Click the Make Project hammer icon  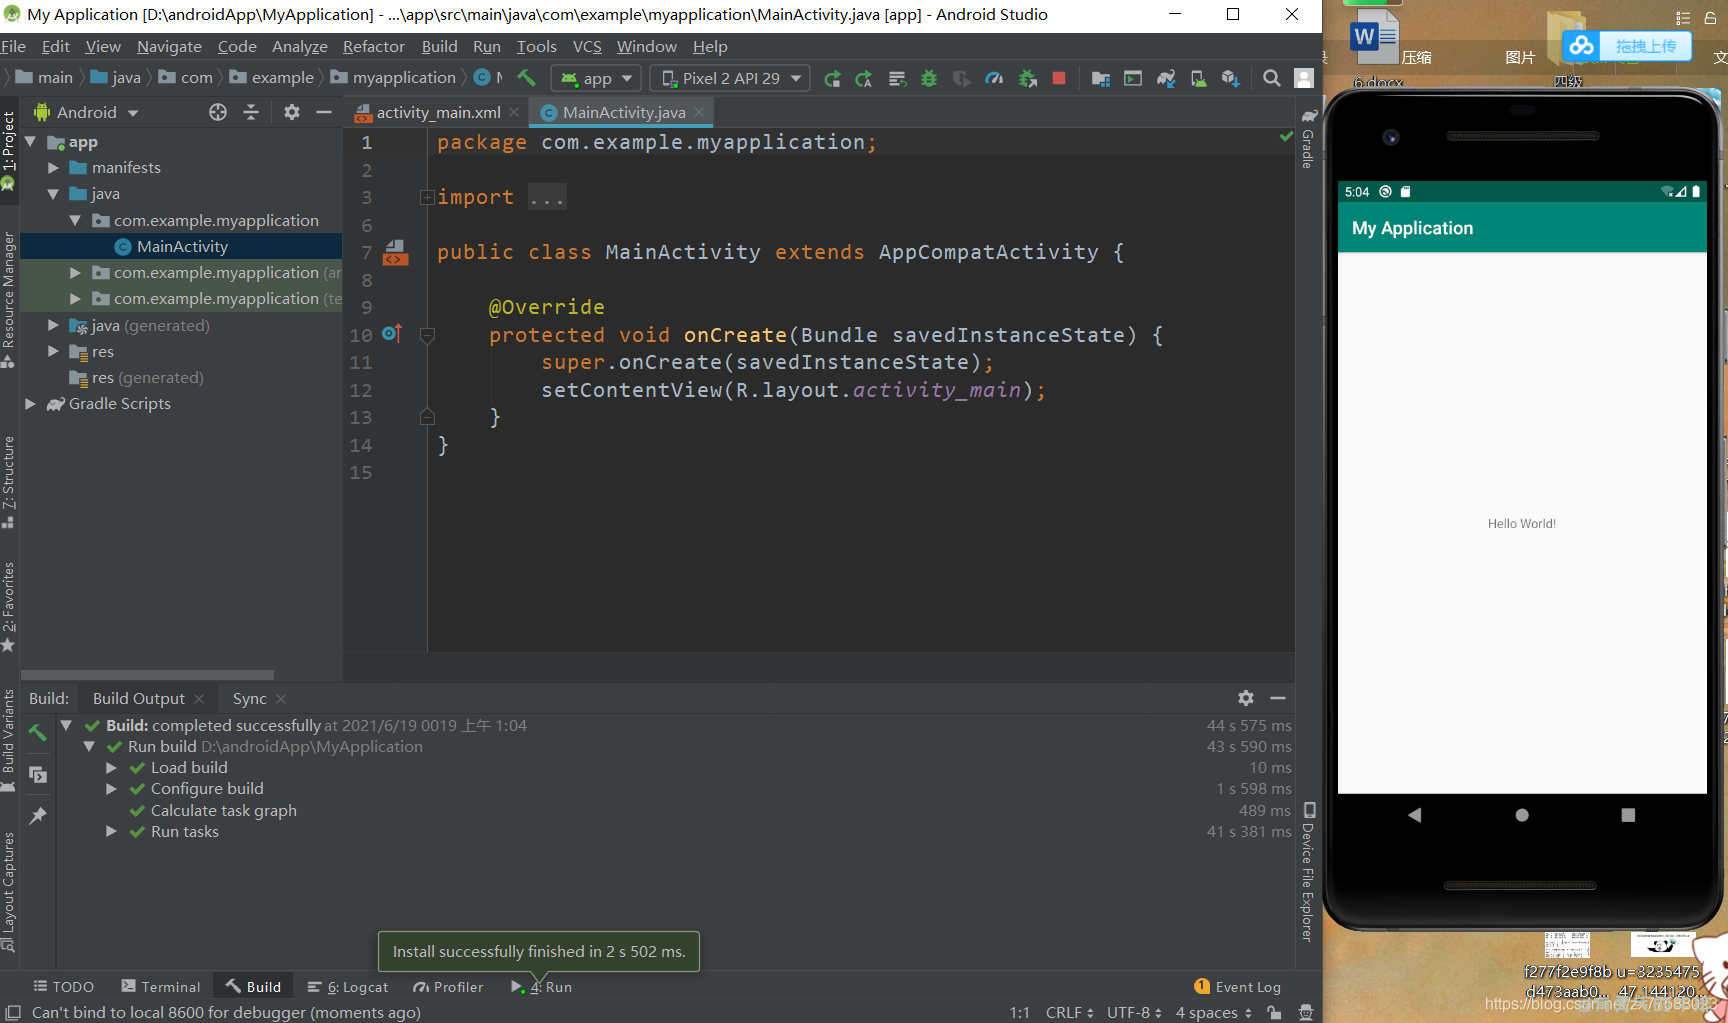click(x=527, y=78)
